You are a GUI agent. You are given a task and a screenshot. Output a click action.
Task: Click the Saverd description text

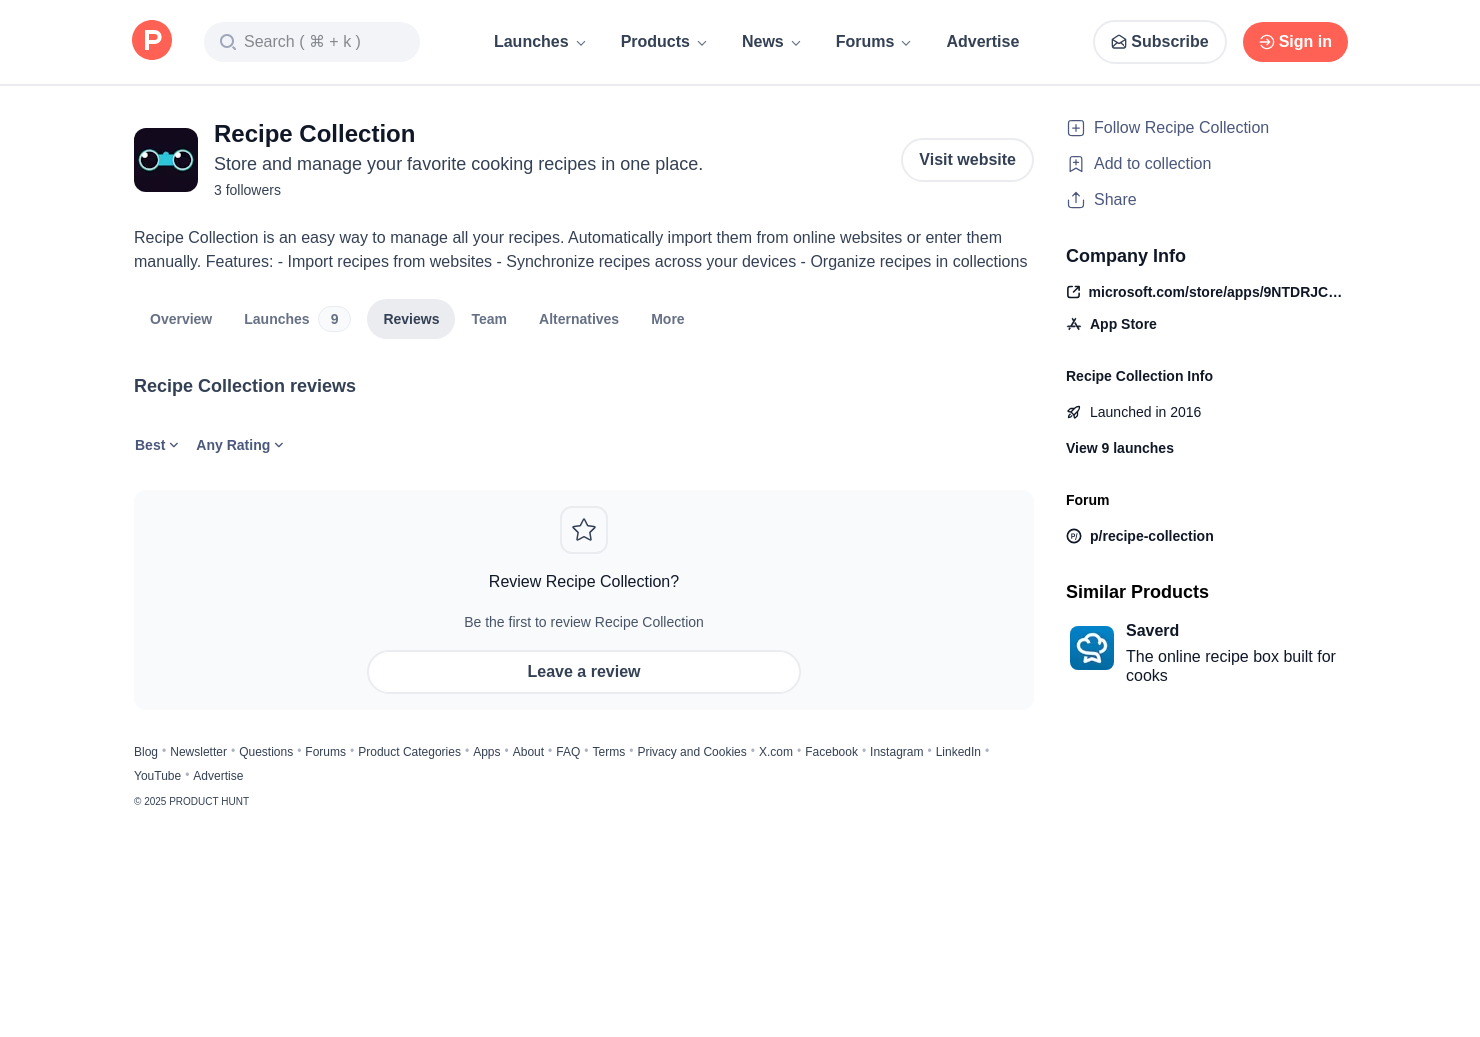1231,666
